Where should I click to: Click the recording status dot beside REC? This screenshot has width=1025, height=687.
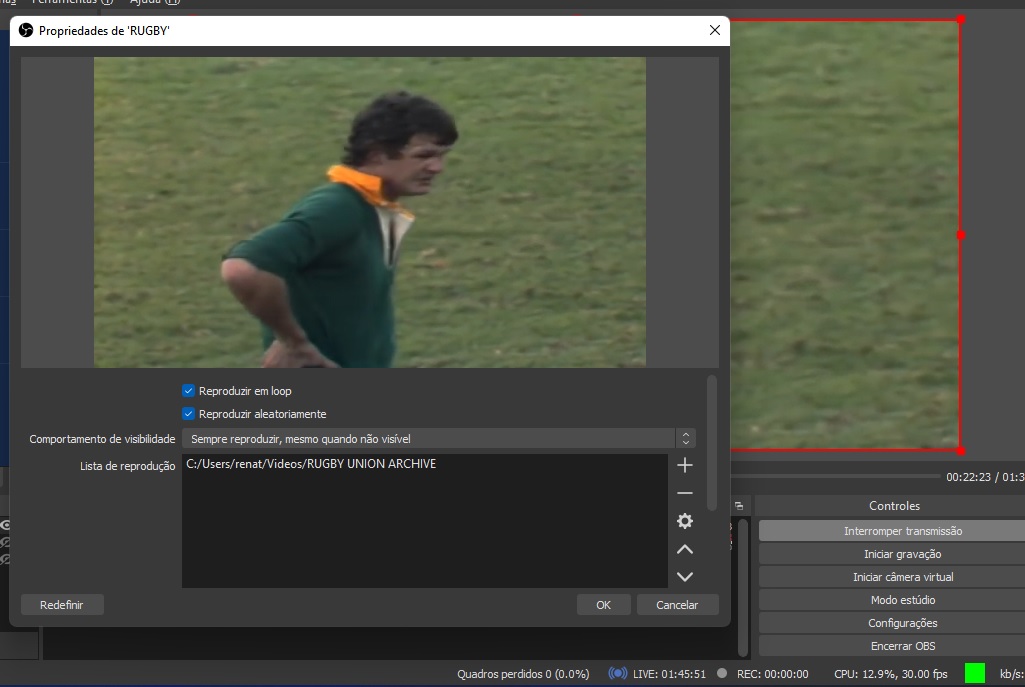[x=722, y=673]
